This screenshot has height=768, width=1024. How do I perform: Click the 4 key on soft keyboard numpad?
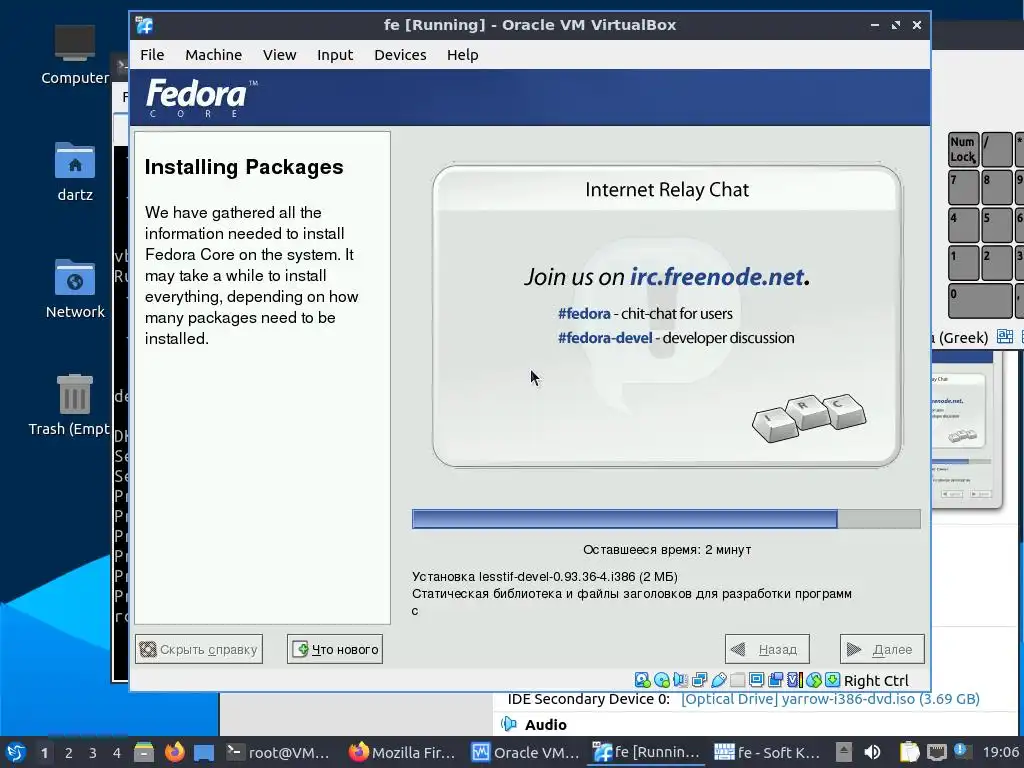click(x=963, y=225)
